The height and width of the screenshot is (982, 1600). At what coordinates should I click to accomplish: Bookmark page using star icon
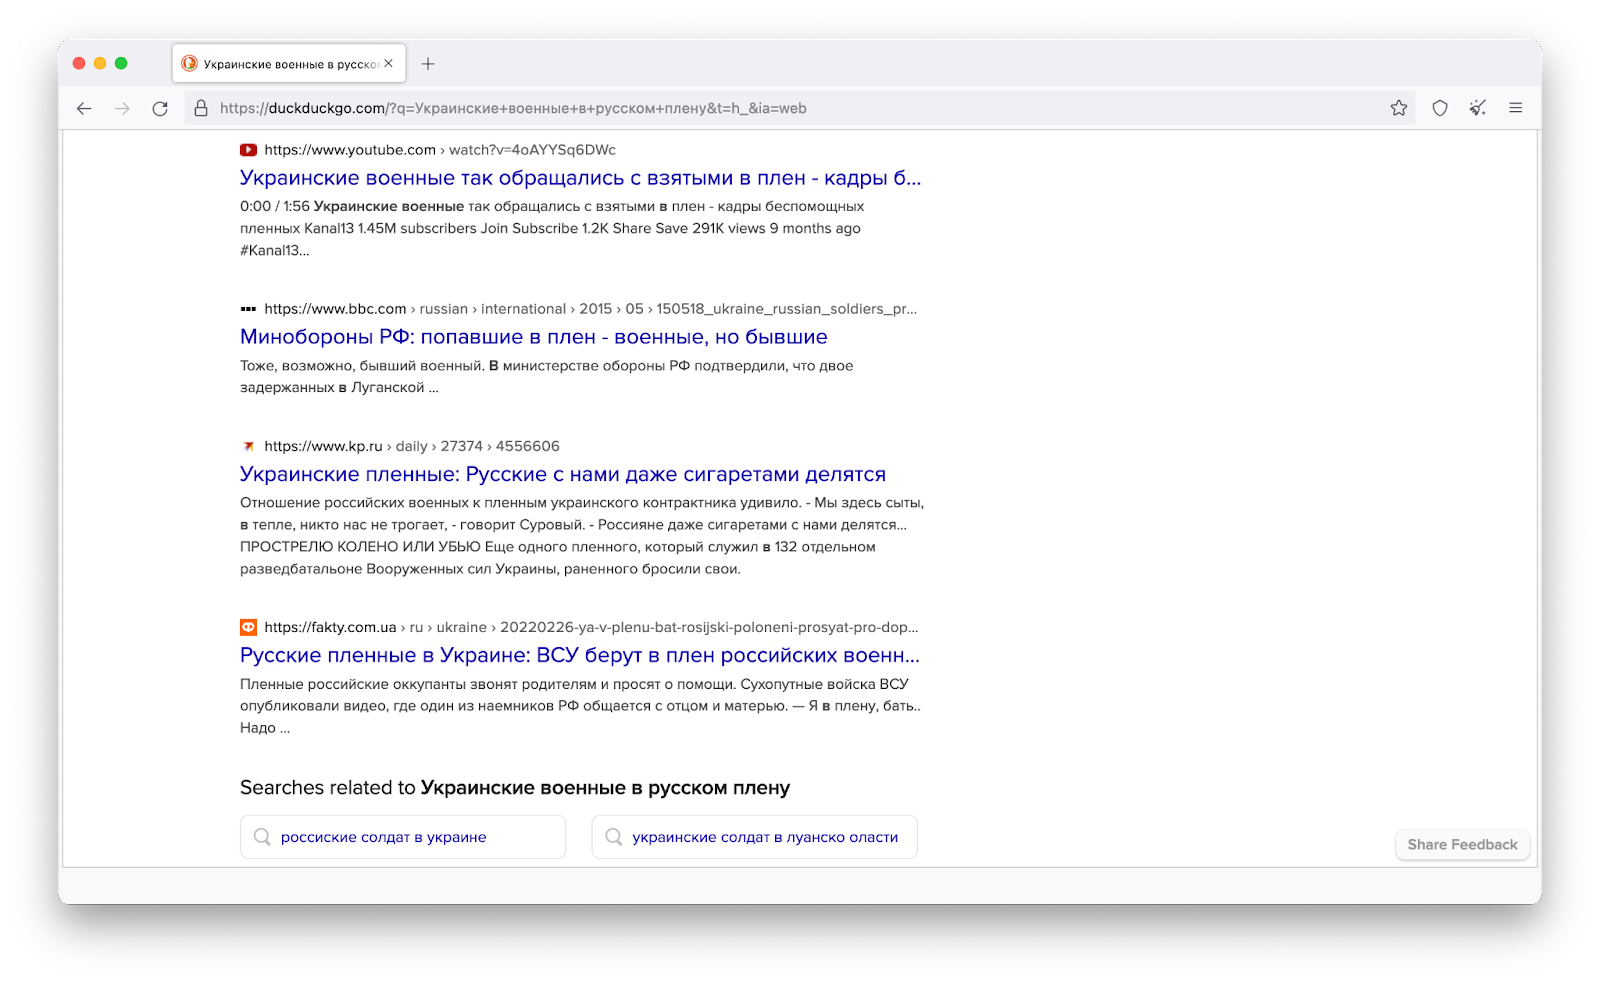(1398, 108)
